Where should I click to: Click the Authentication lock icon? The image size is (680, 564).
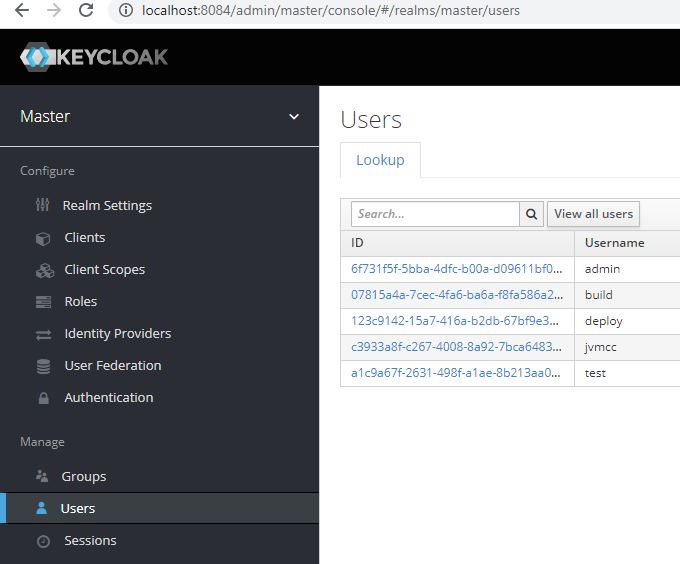[x=43, y=398]
